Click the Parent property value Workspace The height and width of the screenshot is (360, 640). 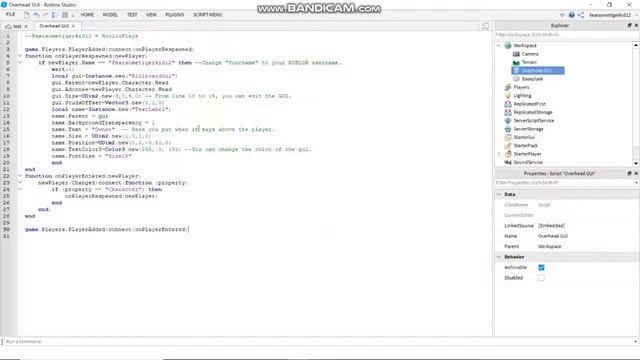pyautogui.click(x=549, y=247)
